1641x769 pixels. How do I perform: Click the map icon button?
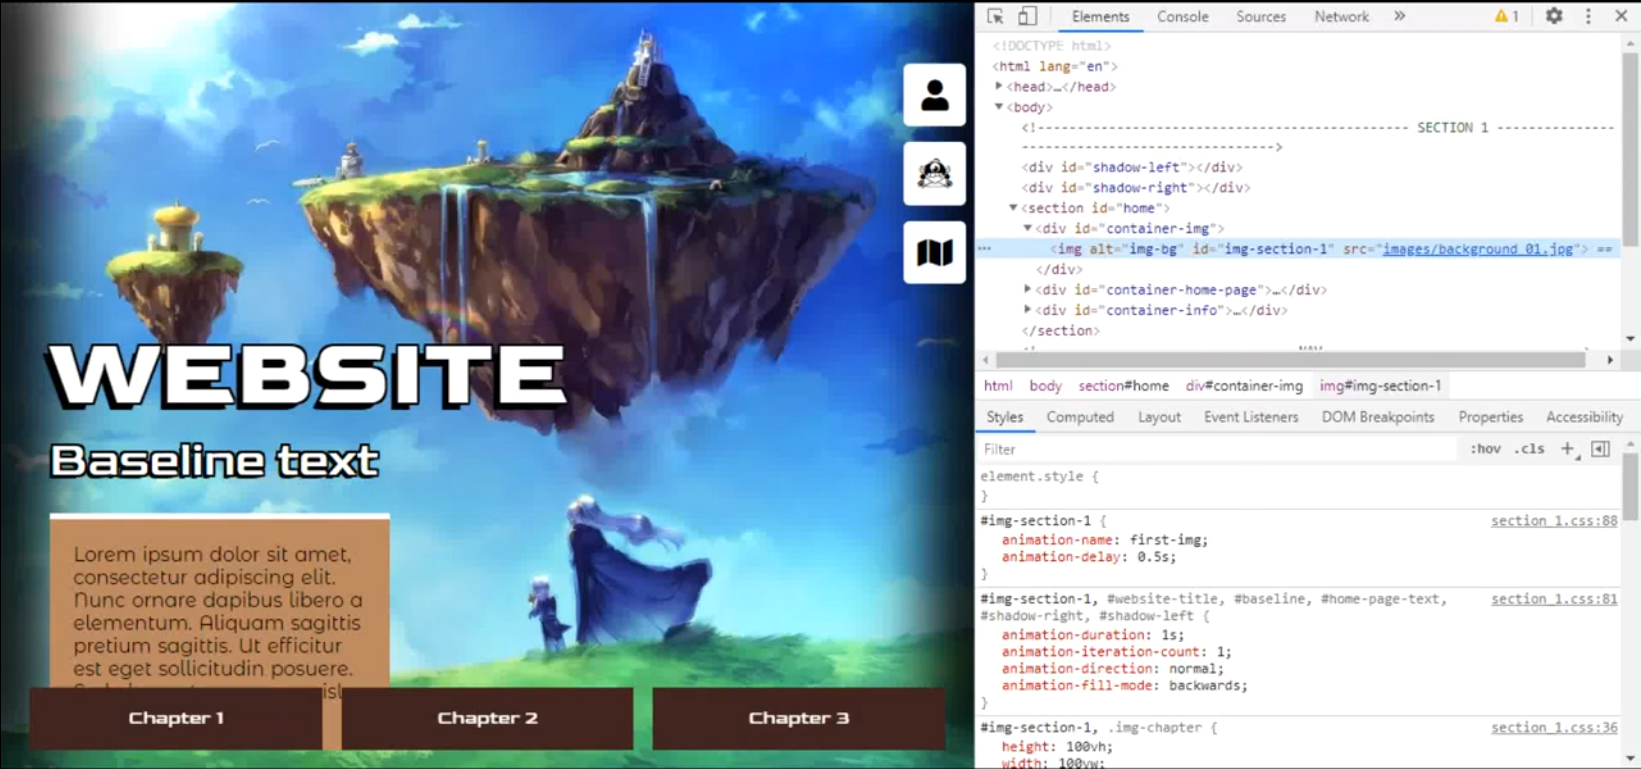[934, 252]
